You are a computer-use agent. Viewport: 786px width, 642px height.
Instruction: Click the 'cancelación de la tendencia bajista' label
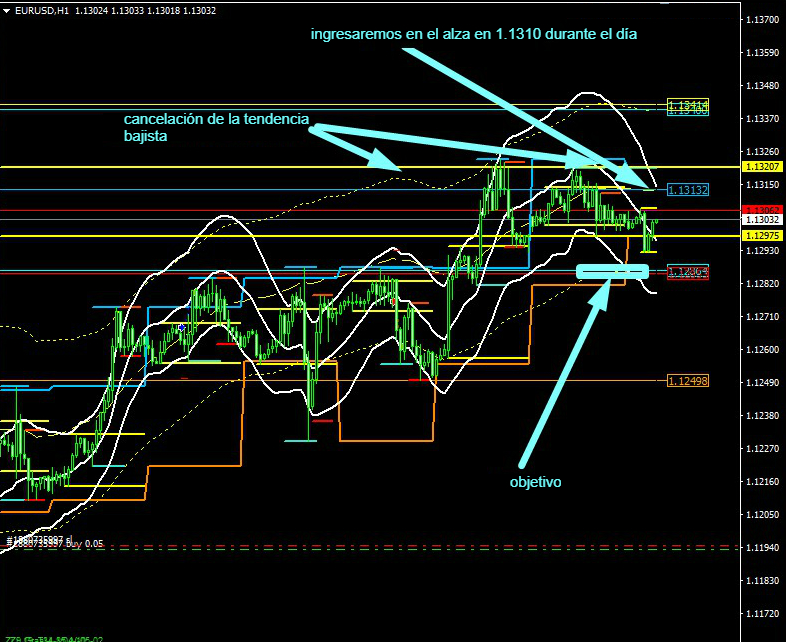[215, 128]
